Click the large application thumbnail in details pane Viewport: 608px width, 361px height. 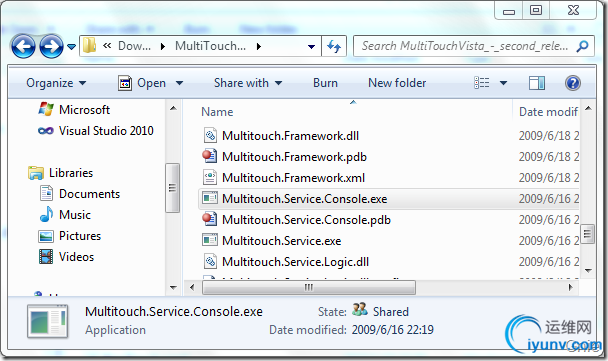point(48,321)
